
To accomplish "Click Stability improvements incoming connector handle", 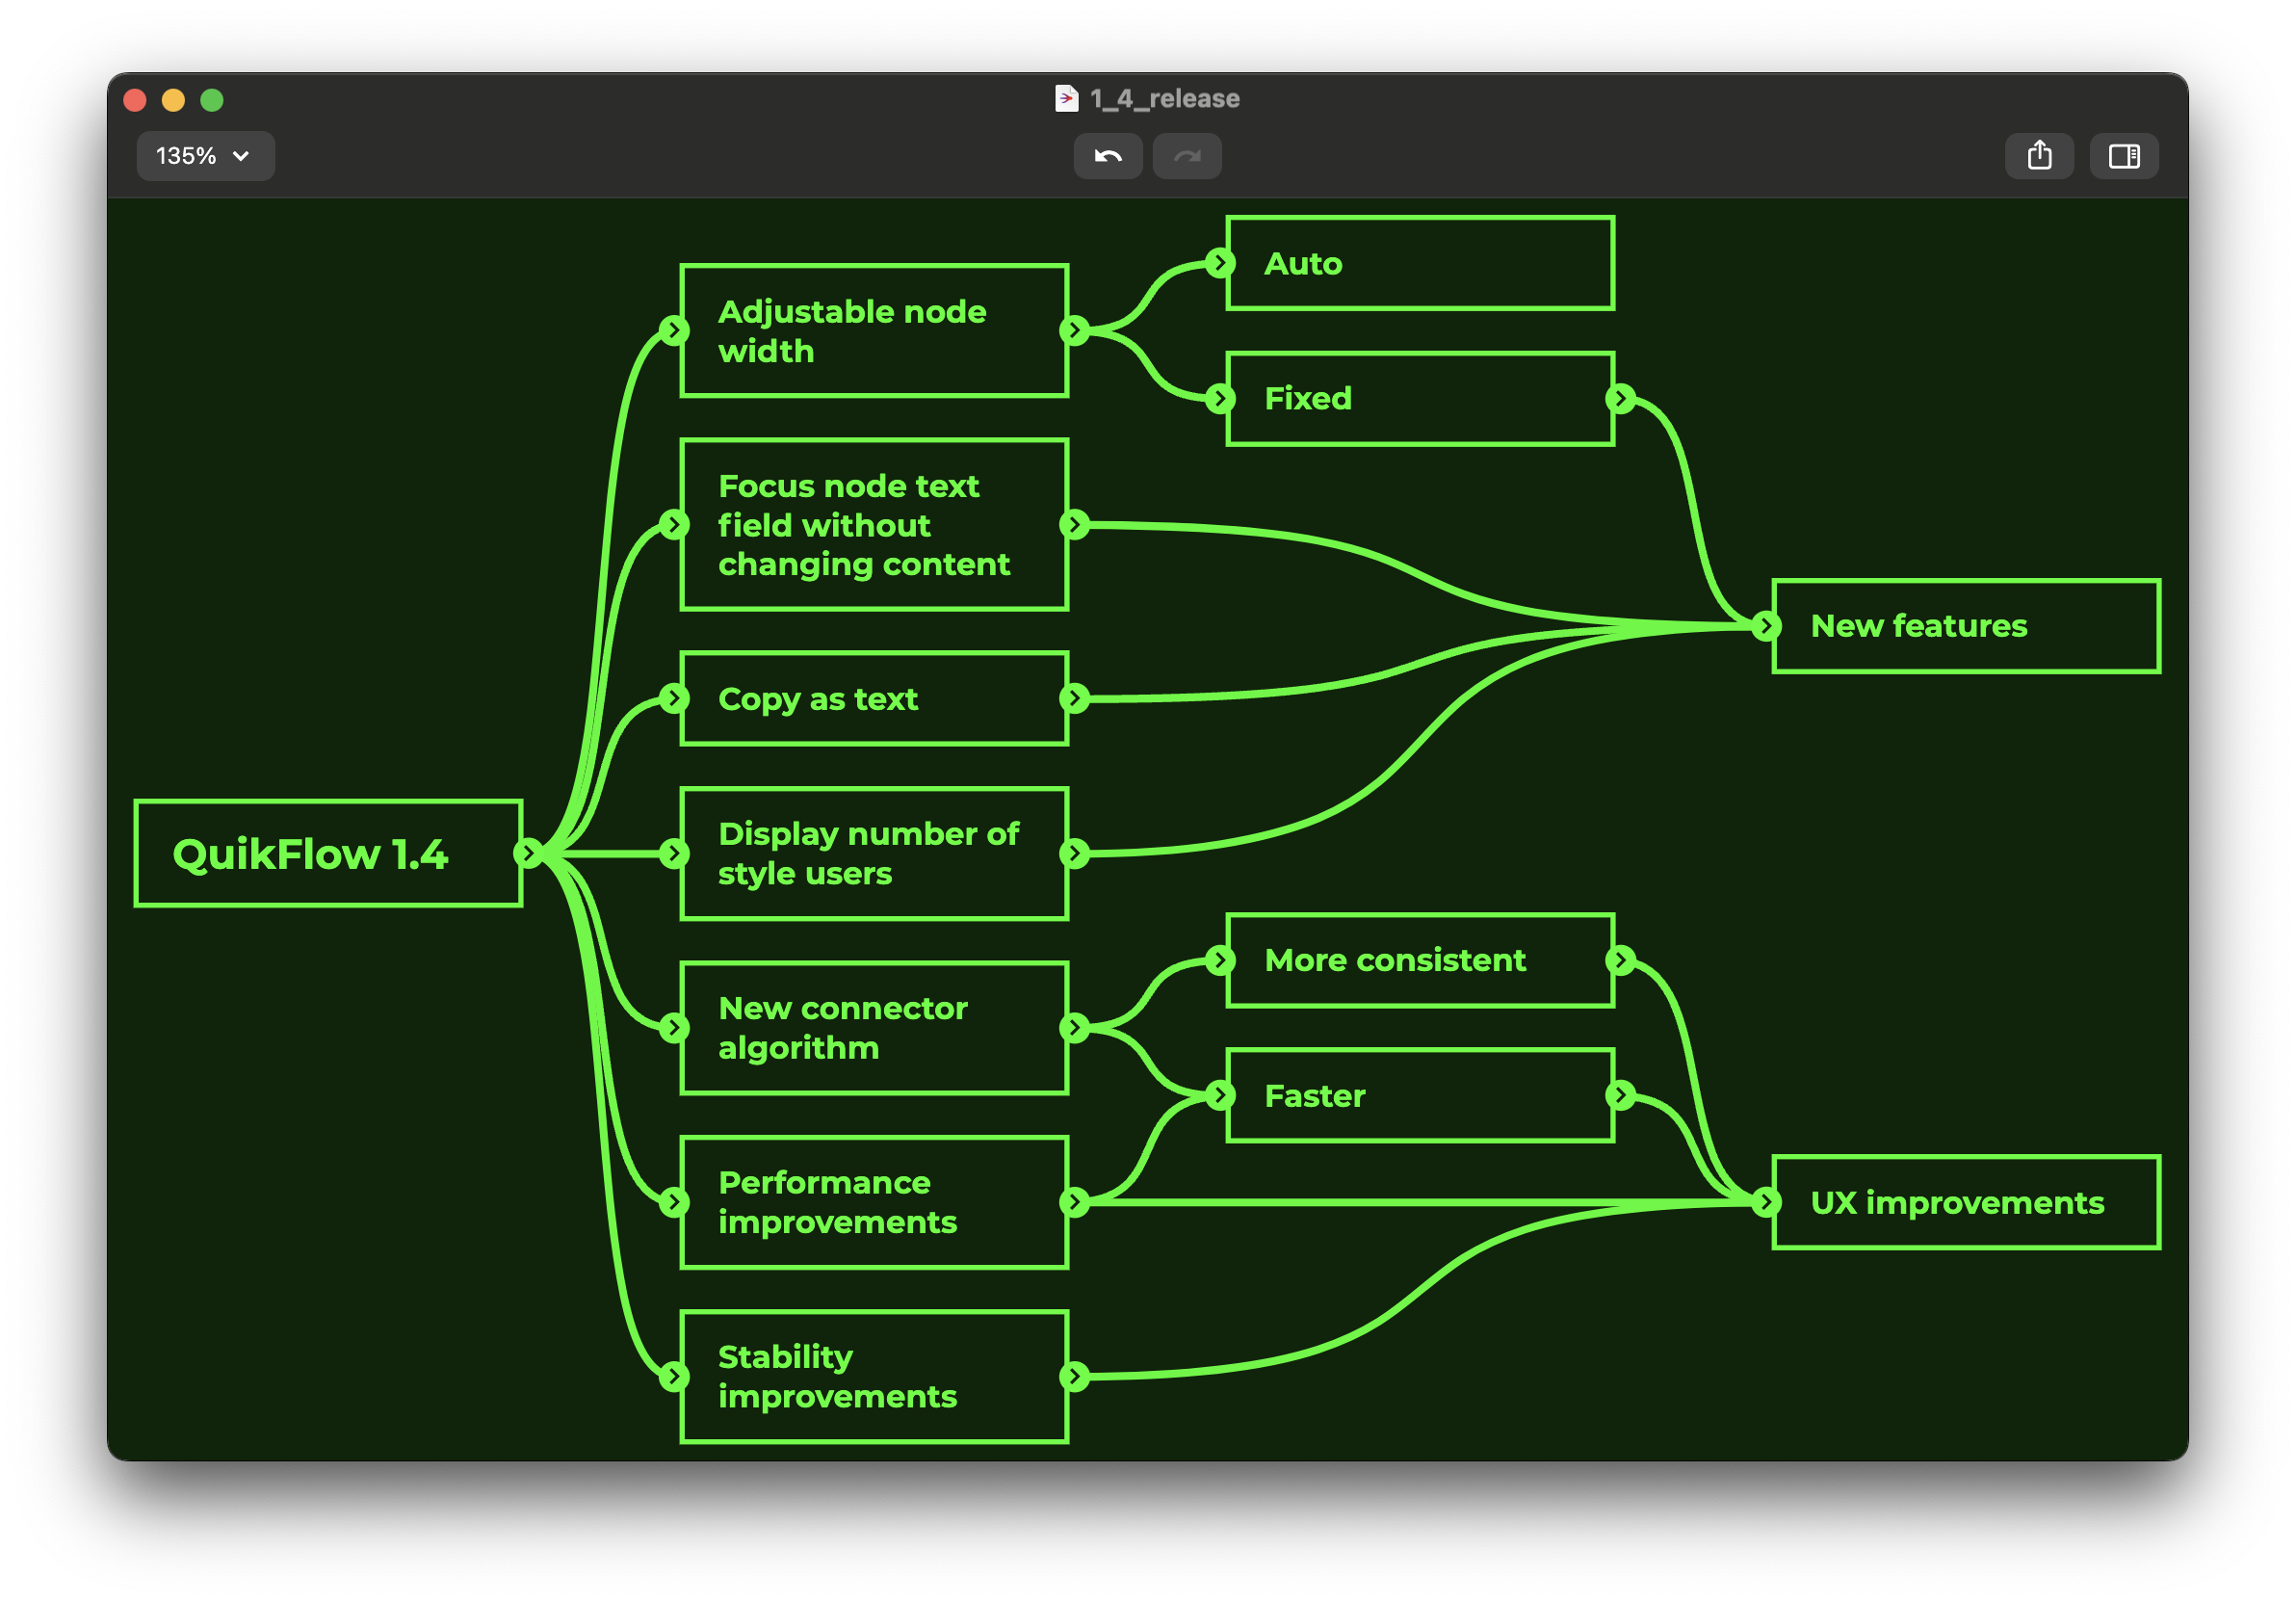I will tap(675, 1377).
